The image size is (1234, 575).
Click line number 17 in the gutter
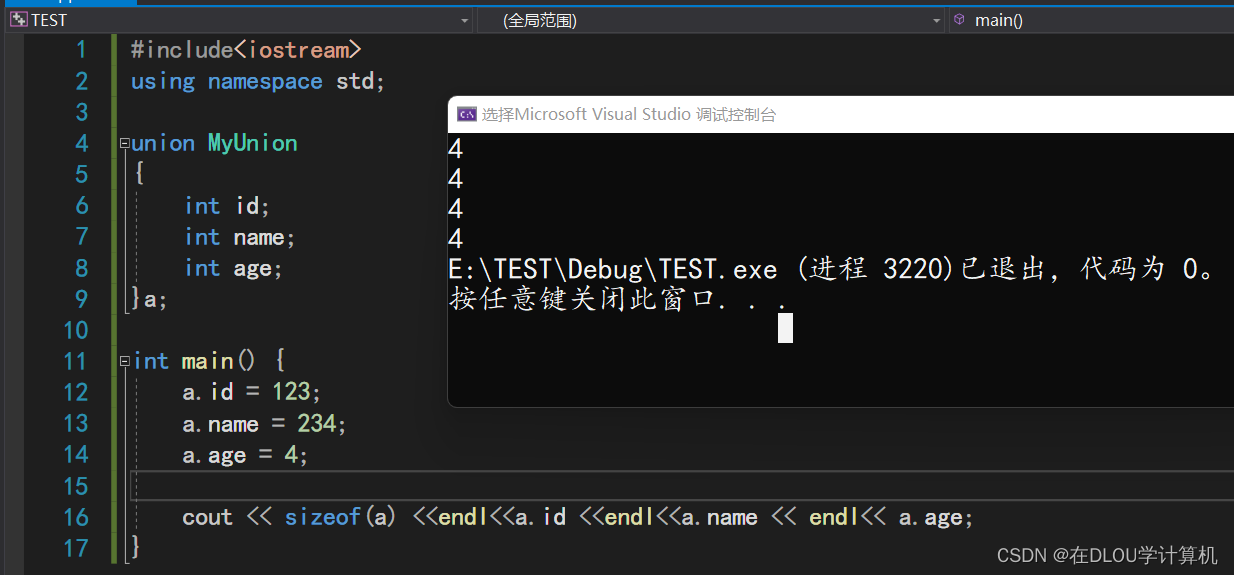pyautogui.click(x=76, y=548)
